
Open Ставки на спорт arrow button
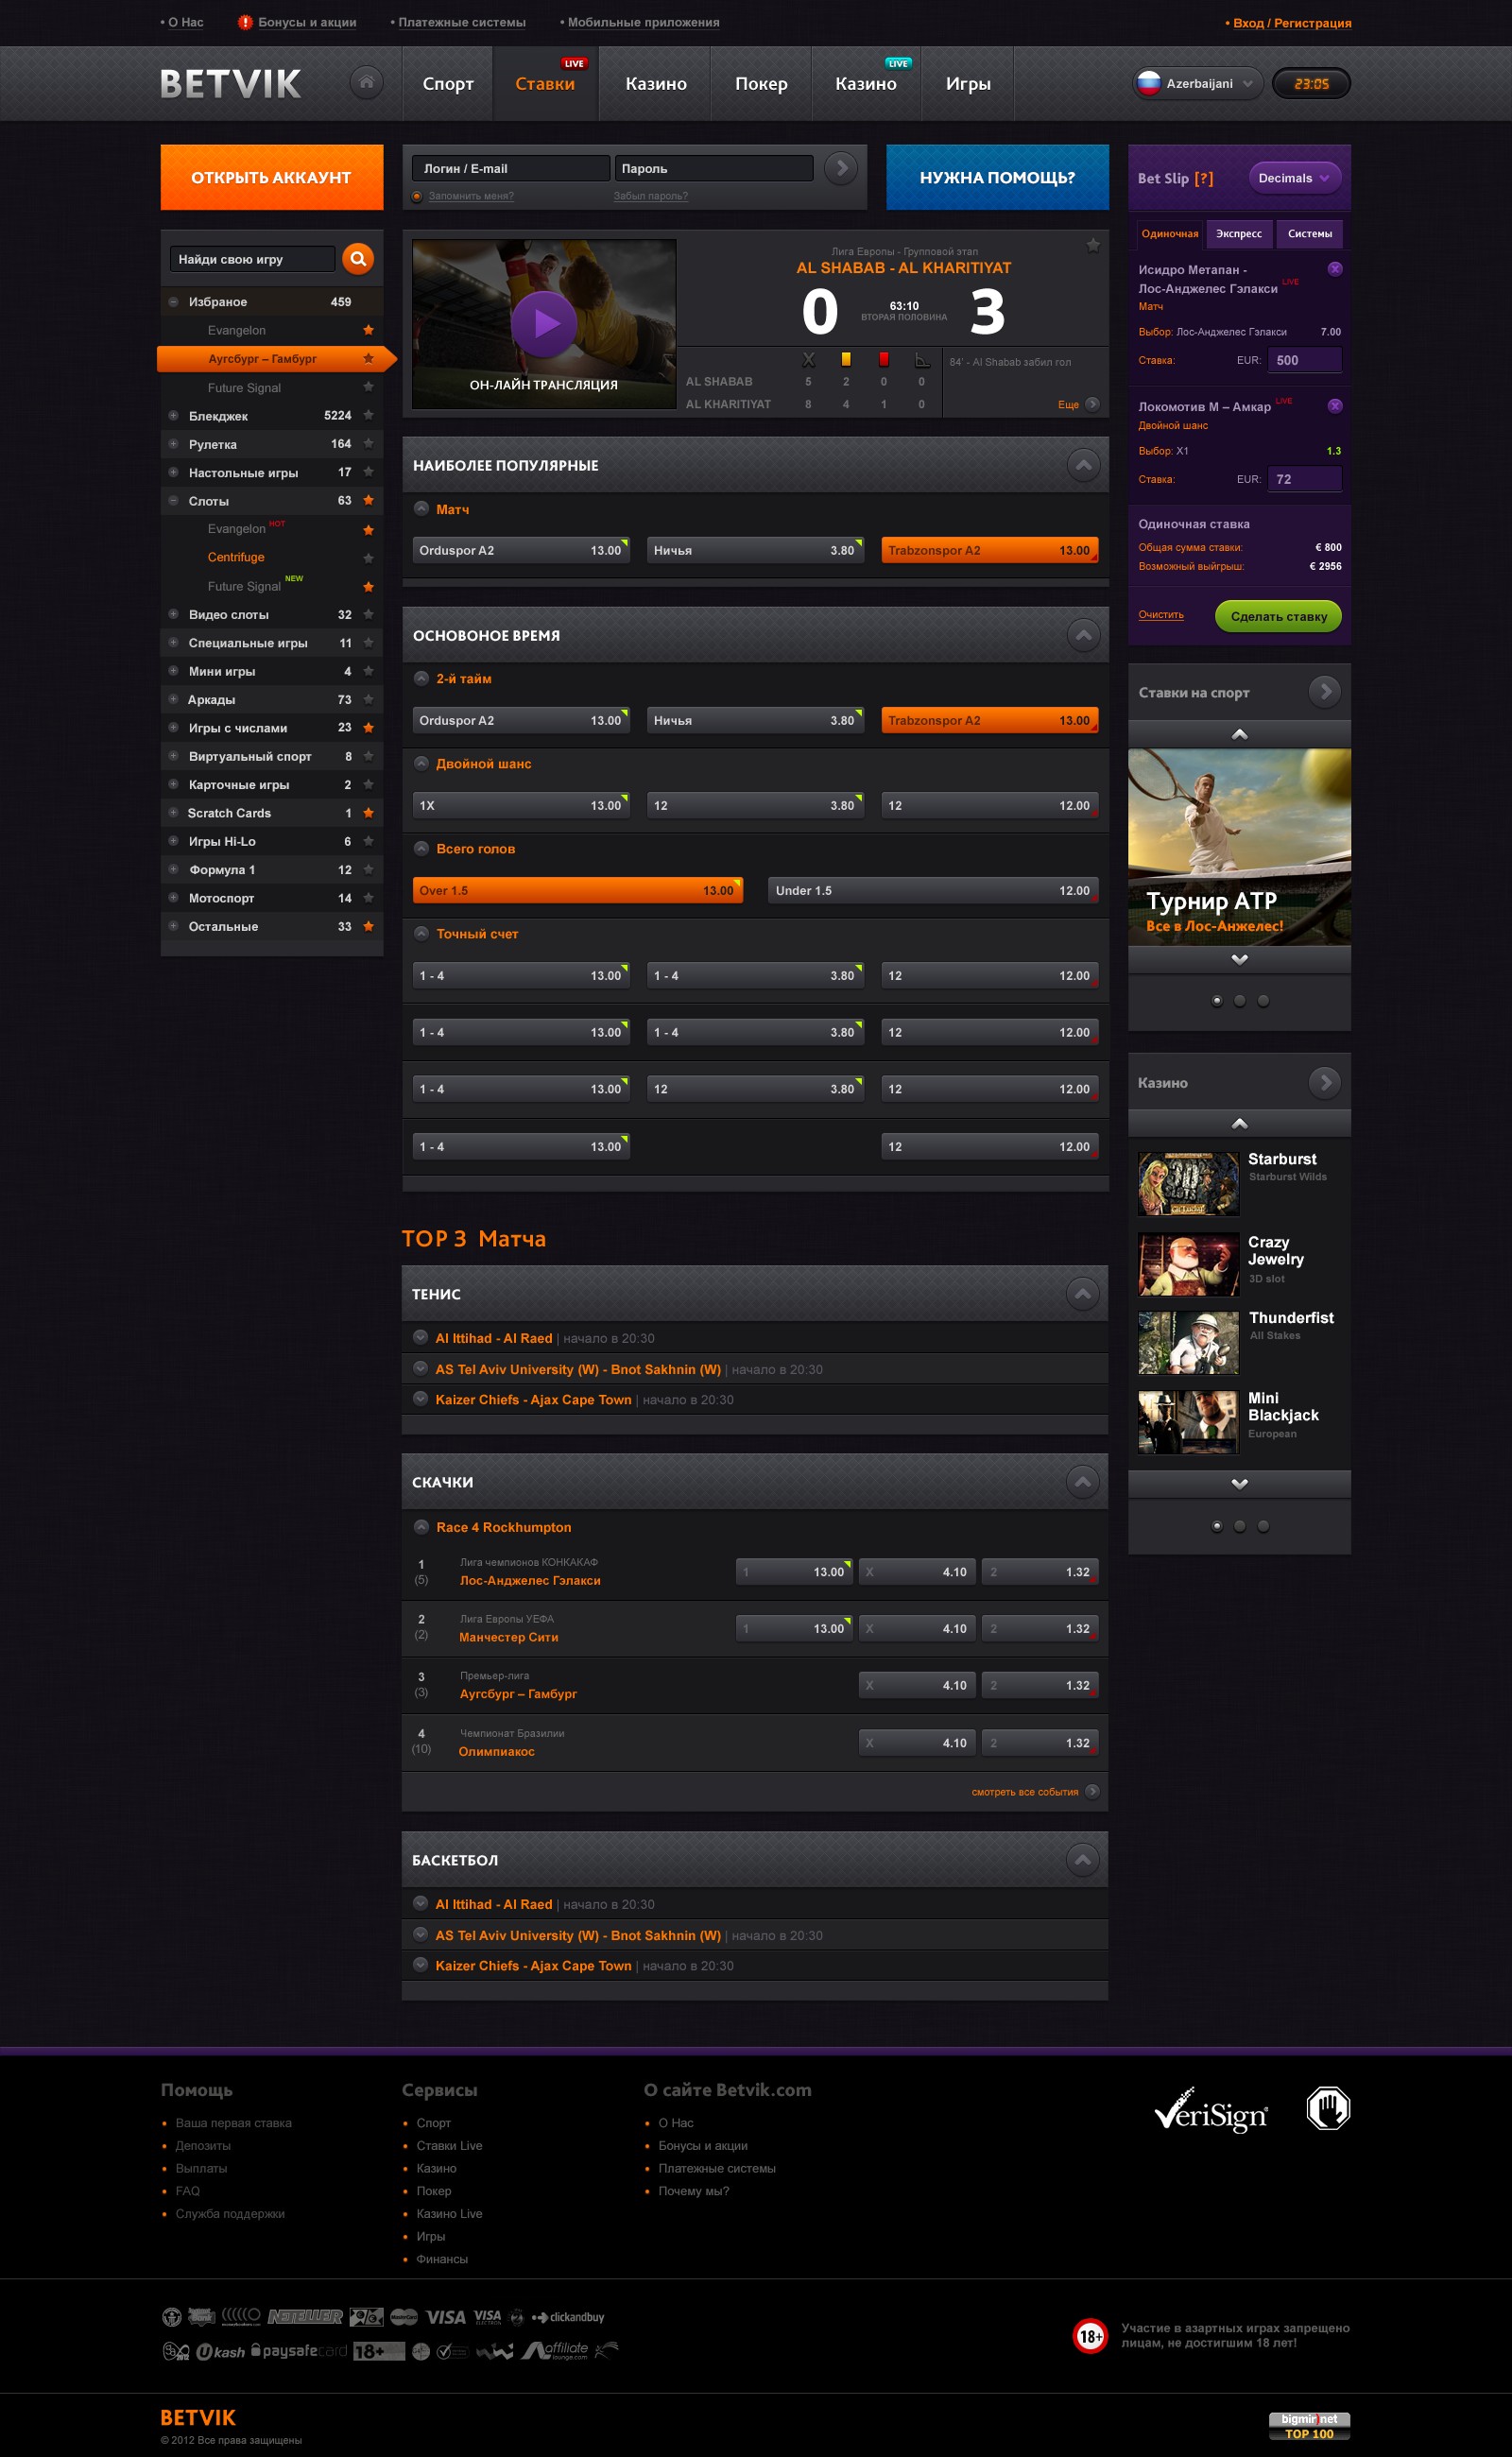tap(1324, 691)
